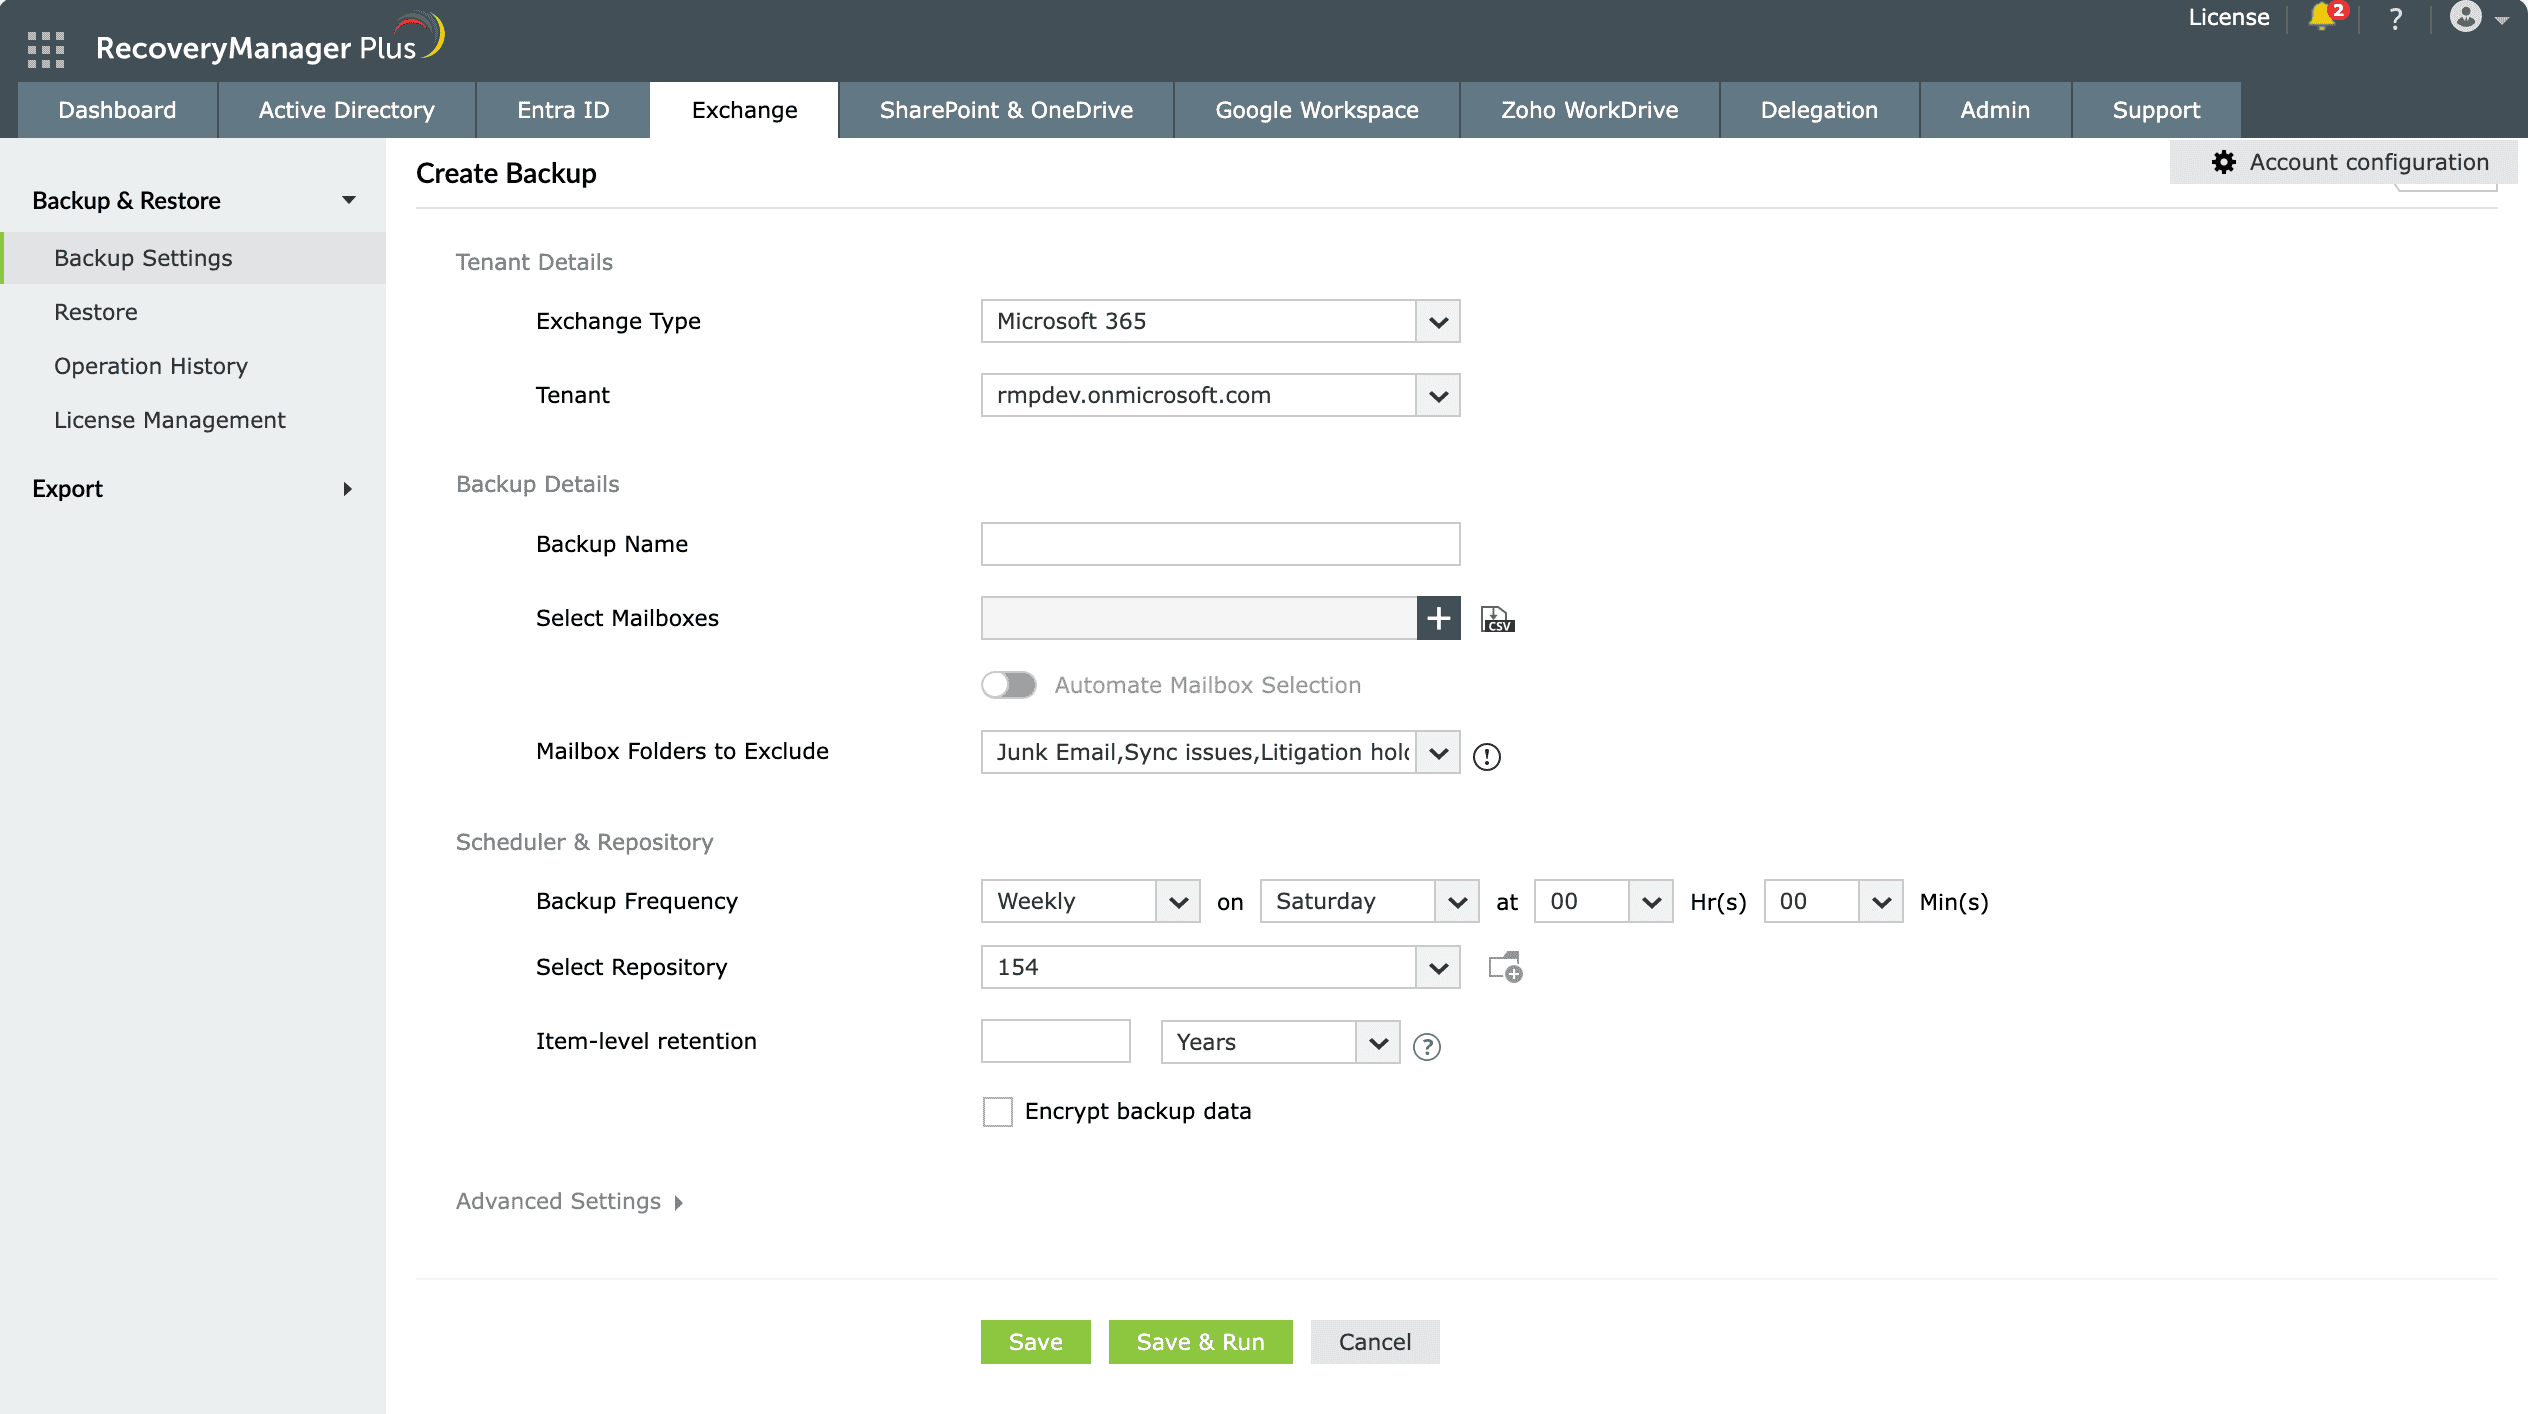This screenshot has width=2528, height=1414.
Task: Click the Backup Name input field
Action: (1220, 544)
